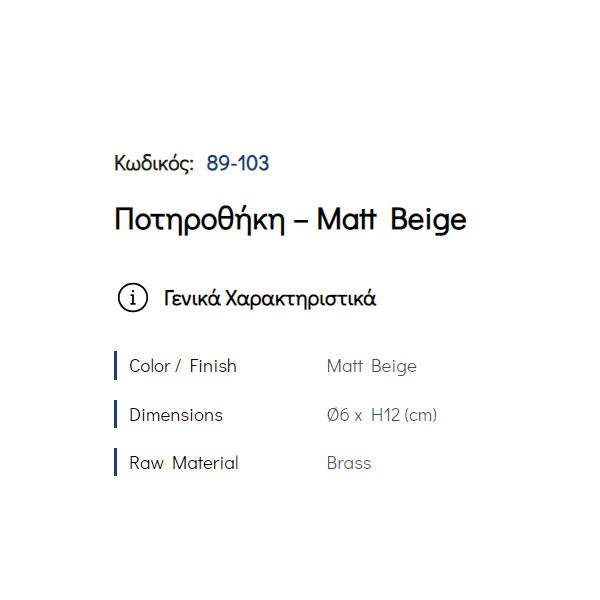Screen dimensions: 600x600
Task: Click the Dimensions row label
Action: [176, 414]
